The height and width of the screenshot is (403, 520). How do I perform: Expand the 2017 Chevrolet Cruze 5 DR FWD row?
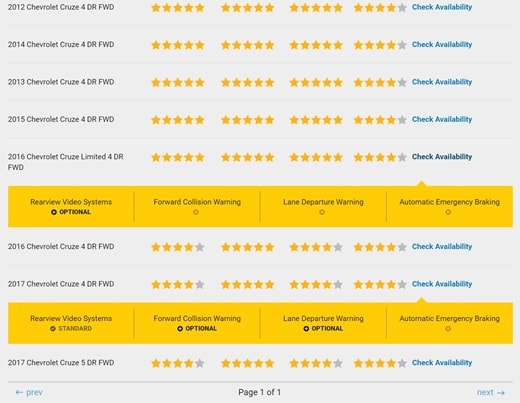[x=61, y=363]
